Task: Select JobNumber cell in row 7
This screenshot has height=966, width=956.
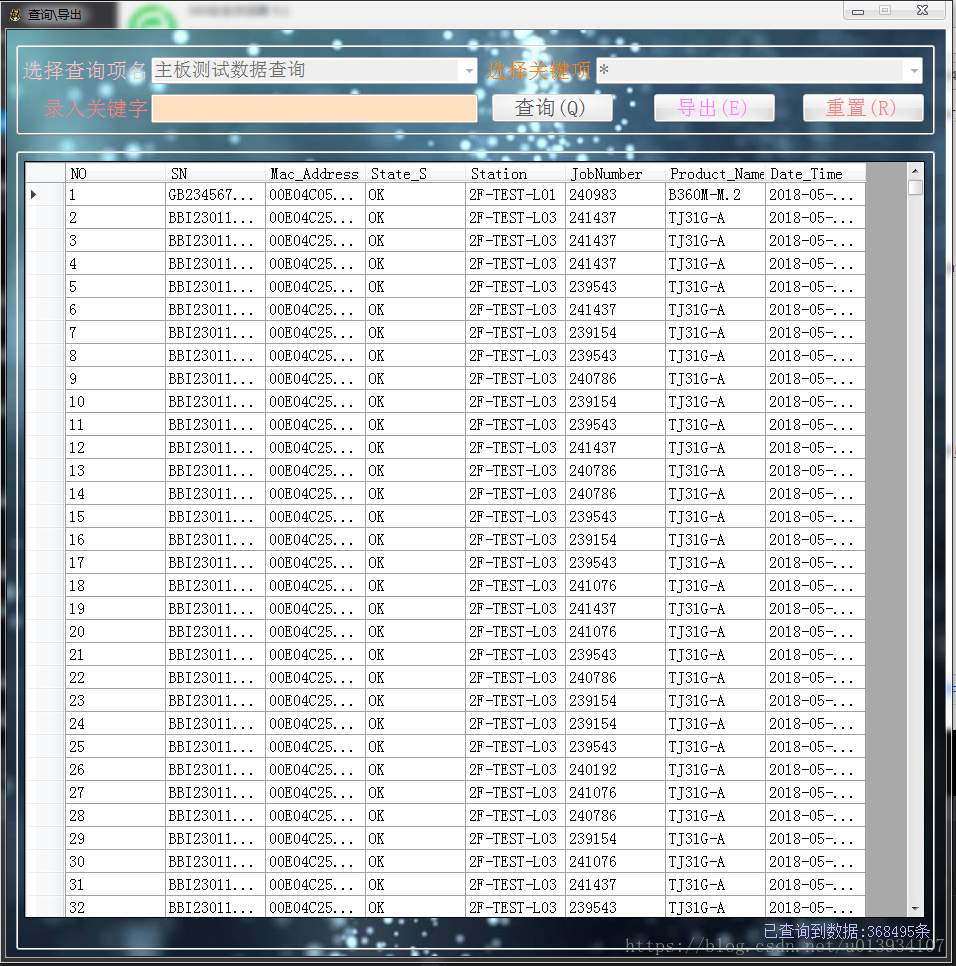Action: click(x=615, y=333)
